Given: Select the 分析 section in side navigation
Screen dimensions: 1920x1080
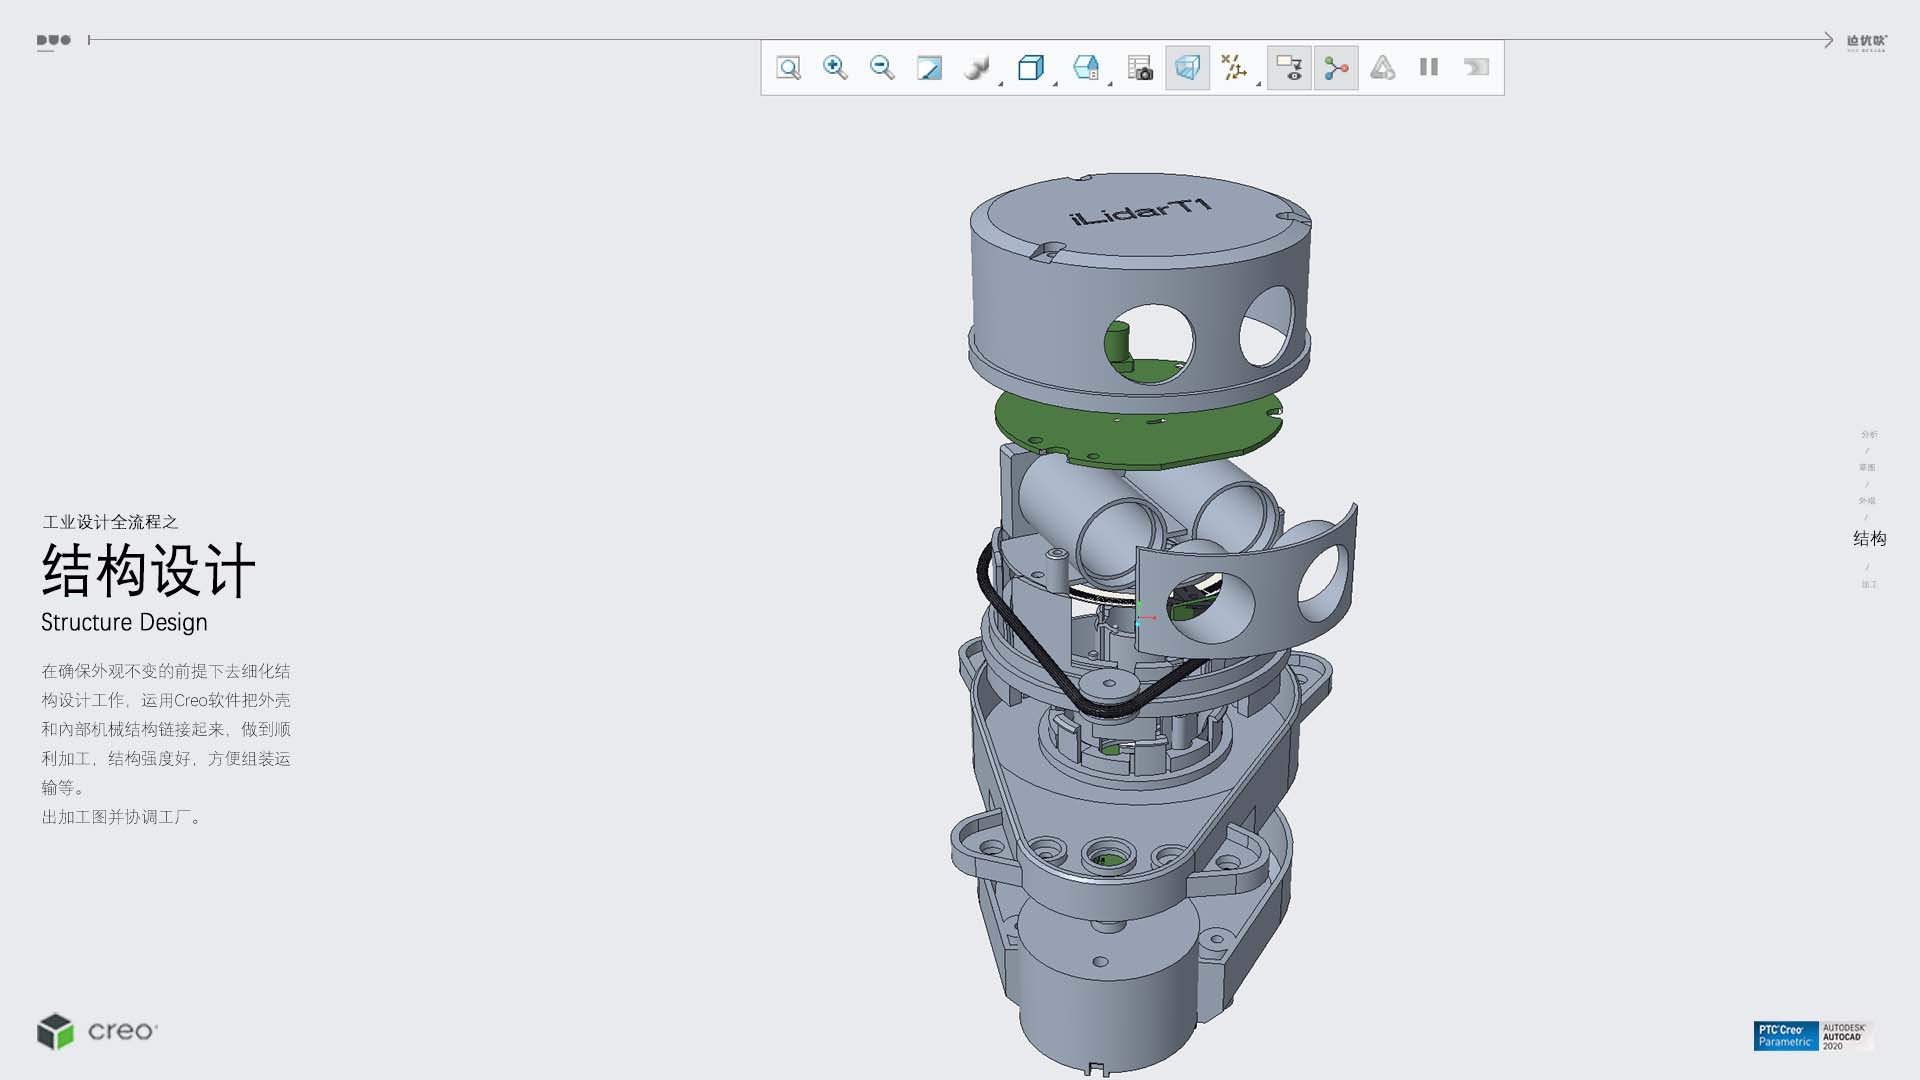Looking at the screenshot, I should pyautogui.click(x=1869, y=434).
